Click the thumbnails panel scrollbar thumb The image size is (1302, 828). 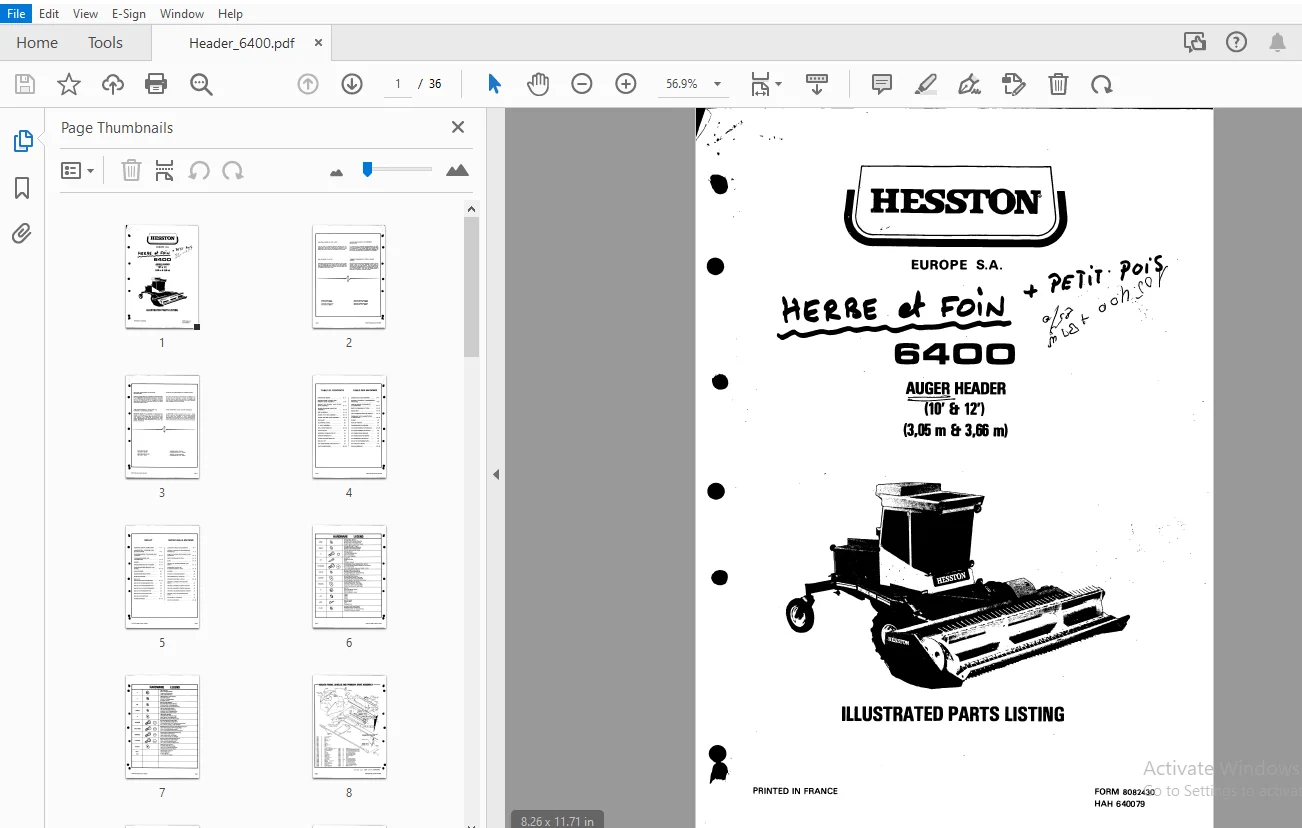472,287
